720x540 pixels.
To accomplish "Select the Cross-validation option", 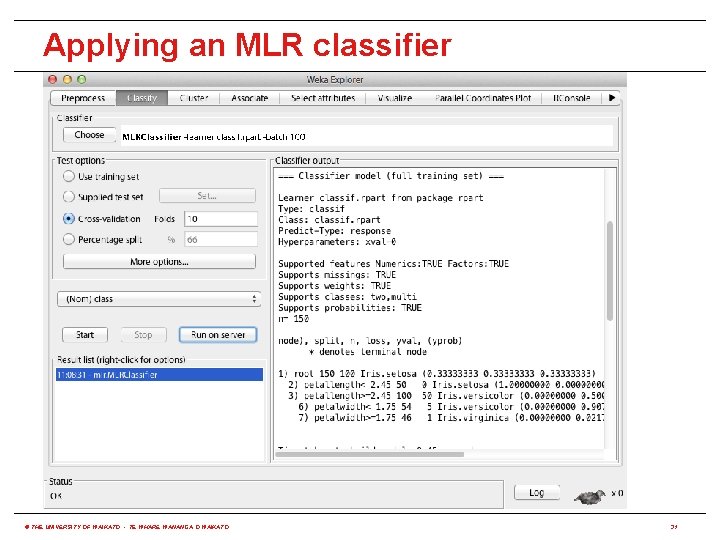I will coord(101,219).
